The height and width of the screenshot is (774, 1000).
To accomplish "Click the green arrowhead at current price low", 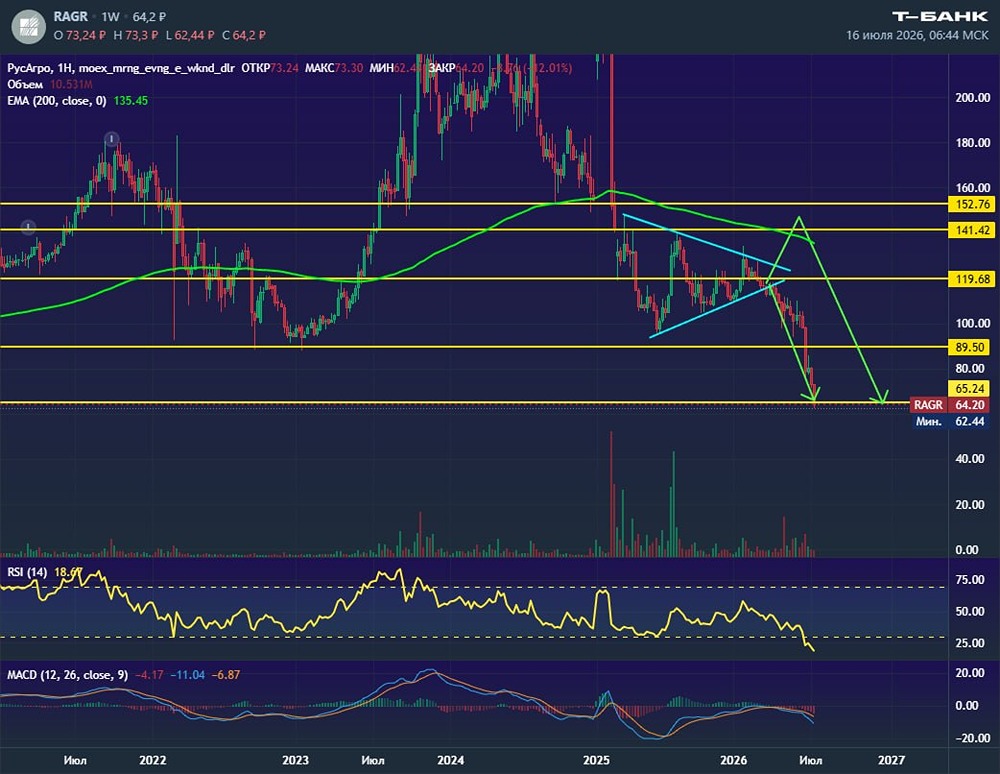I will [x=815, y=395].
